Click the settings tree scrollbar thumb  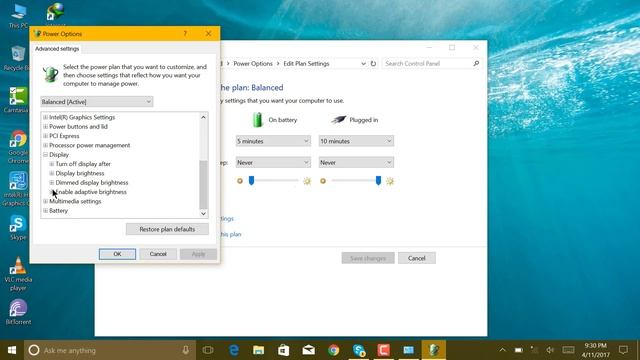click(x=203, y=184)
